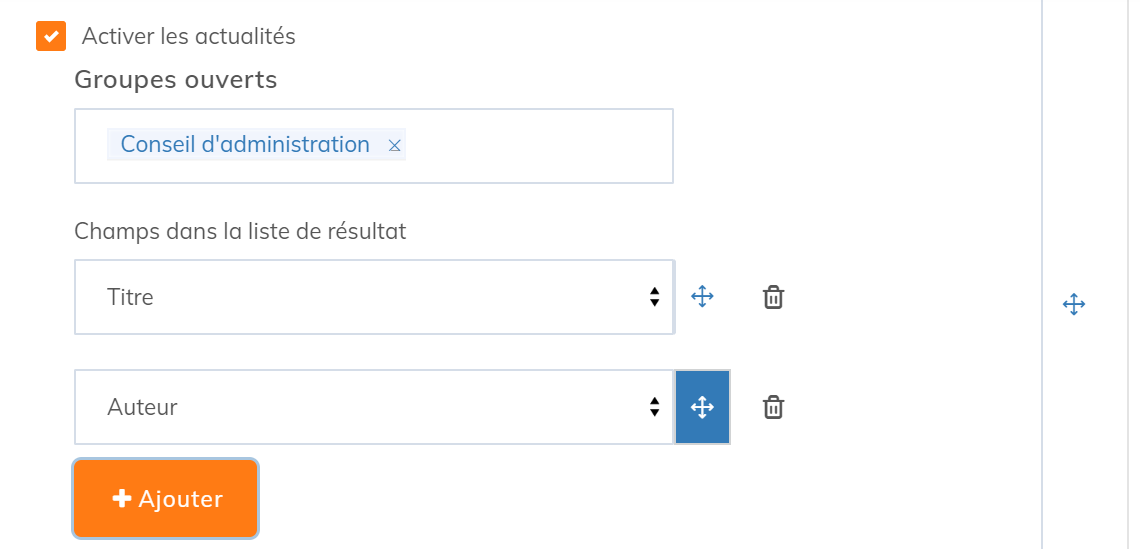Open the Titre field dropdown

tap(374, 297)
